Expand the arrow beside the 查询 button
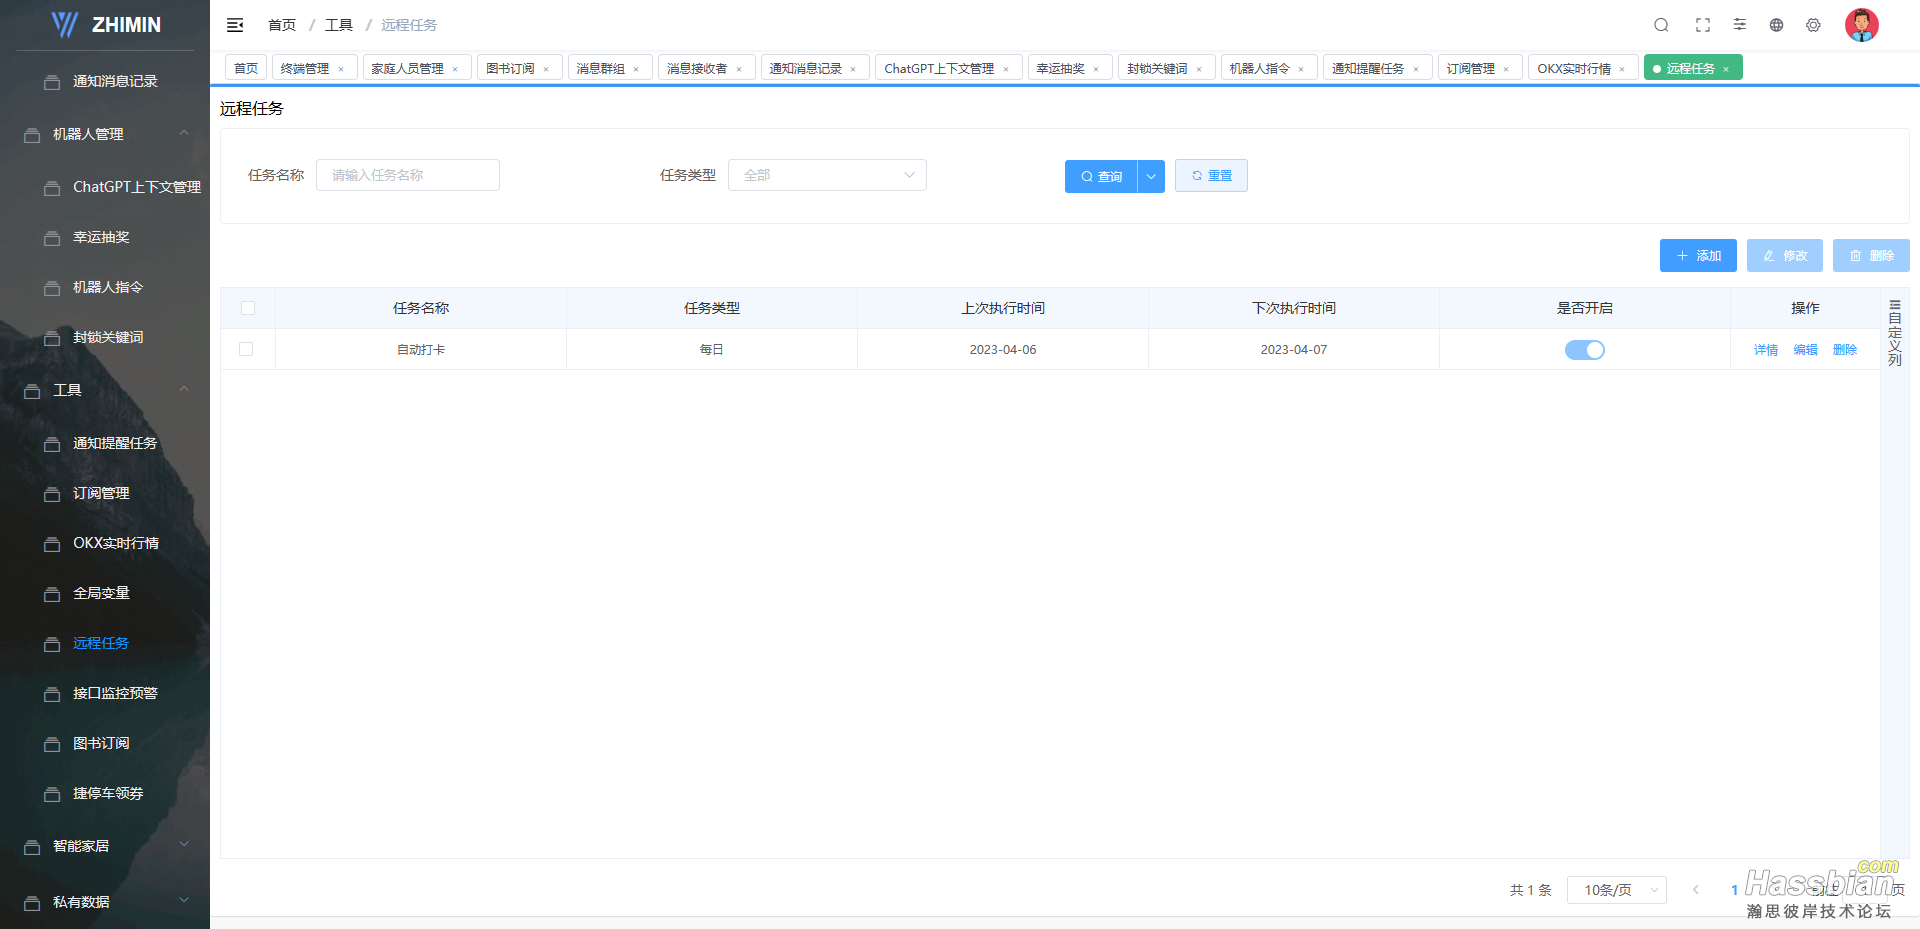Screen dimensions: 1920x929 1151,176
